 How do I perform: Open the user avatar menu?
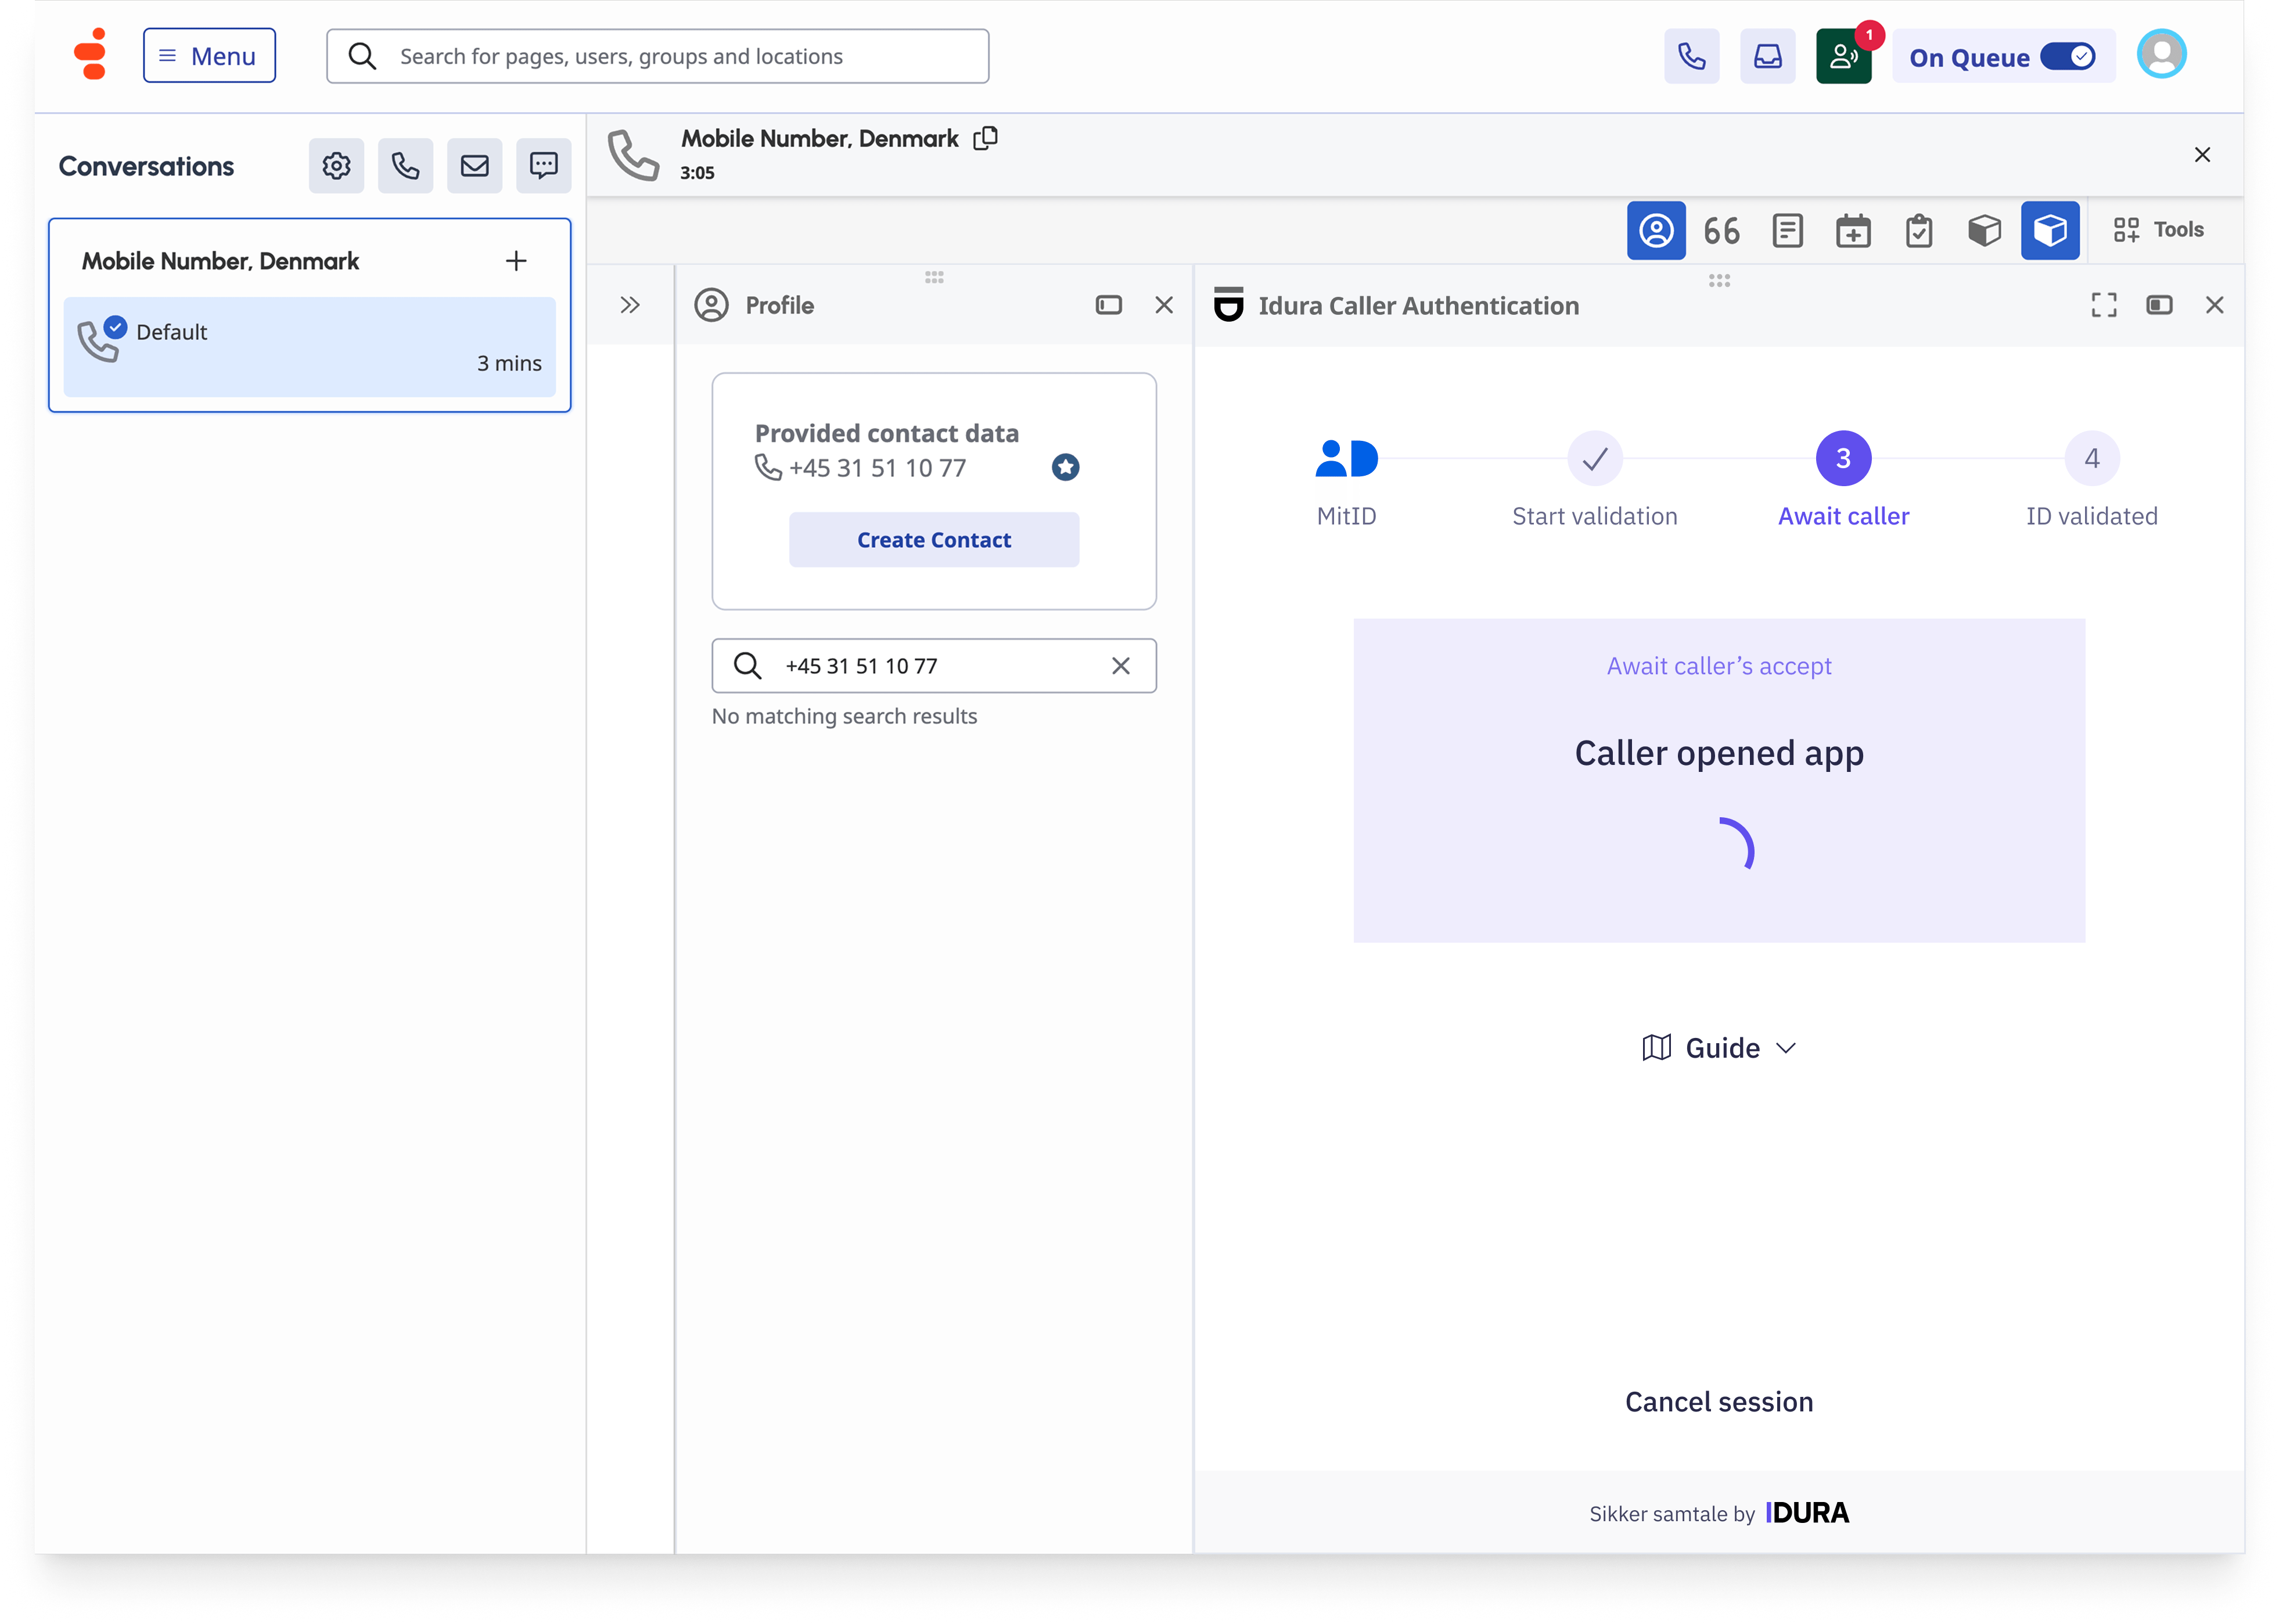click(x=2161, y=55)
